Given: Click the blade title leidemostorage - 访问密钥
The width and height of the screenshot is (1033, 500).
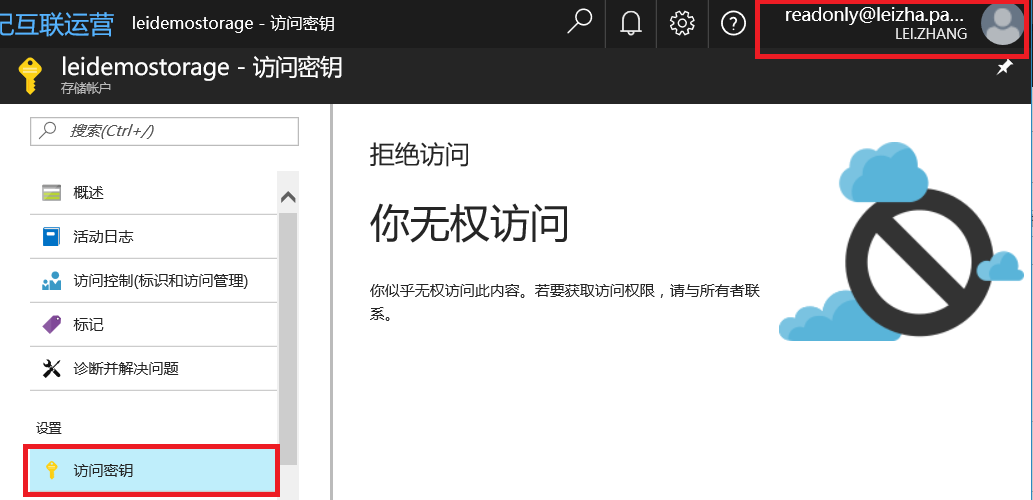Looking at the screenshot, I should (202, 67).
